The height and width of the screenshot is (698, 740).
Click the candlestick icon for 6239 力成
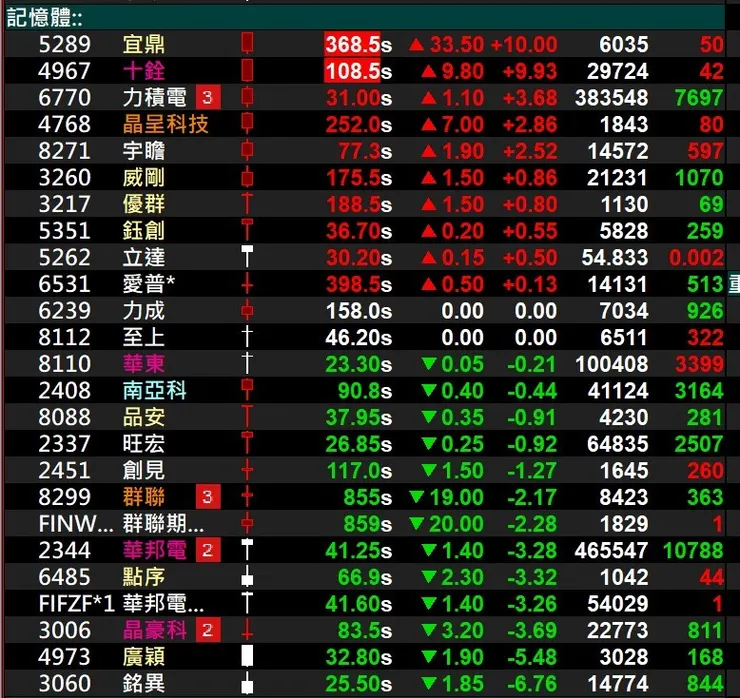click(247, 310)
